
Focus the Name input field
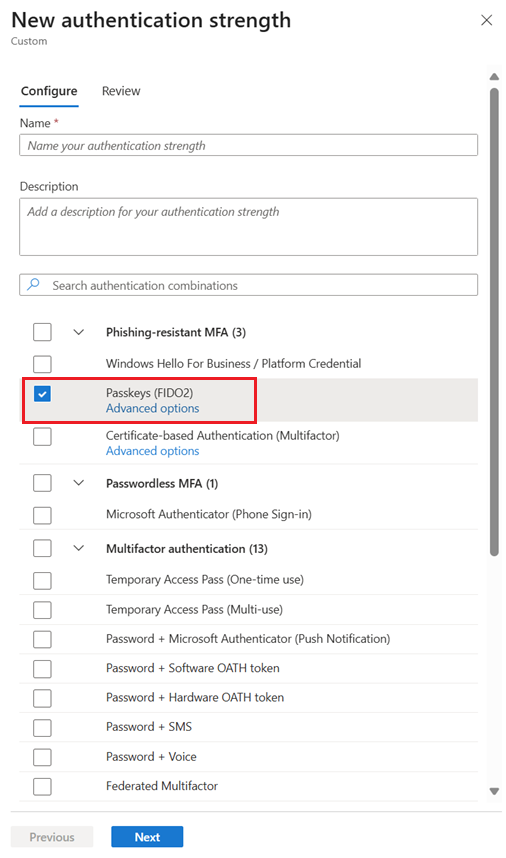(248, 146)
